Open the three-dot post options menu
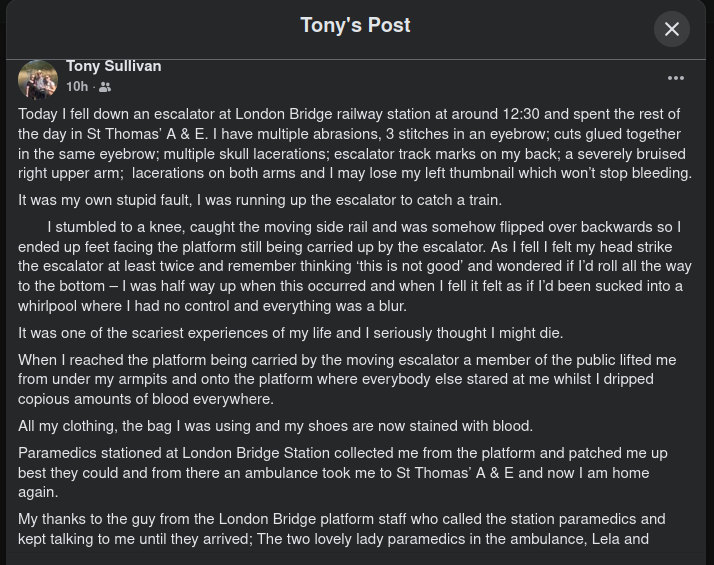 (676, 78)
